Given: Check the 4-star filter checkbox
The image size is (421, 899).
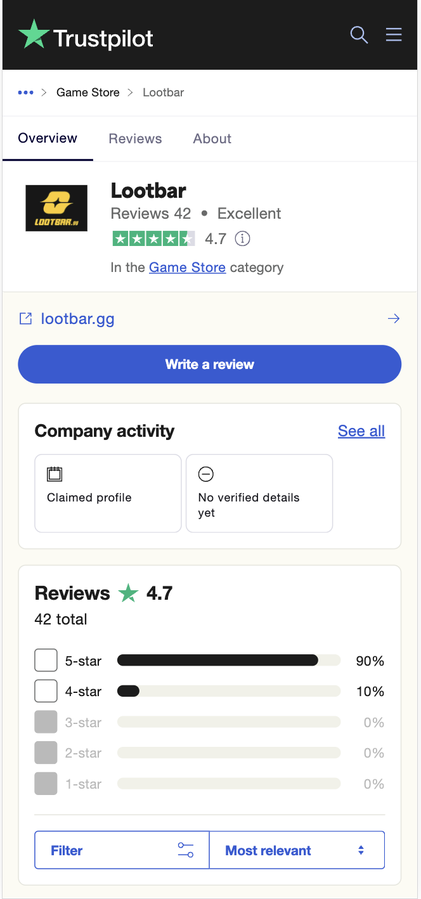Looking at the screenshot, I should 46,691.
